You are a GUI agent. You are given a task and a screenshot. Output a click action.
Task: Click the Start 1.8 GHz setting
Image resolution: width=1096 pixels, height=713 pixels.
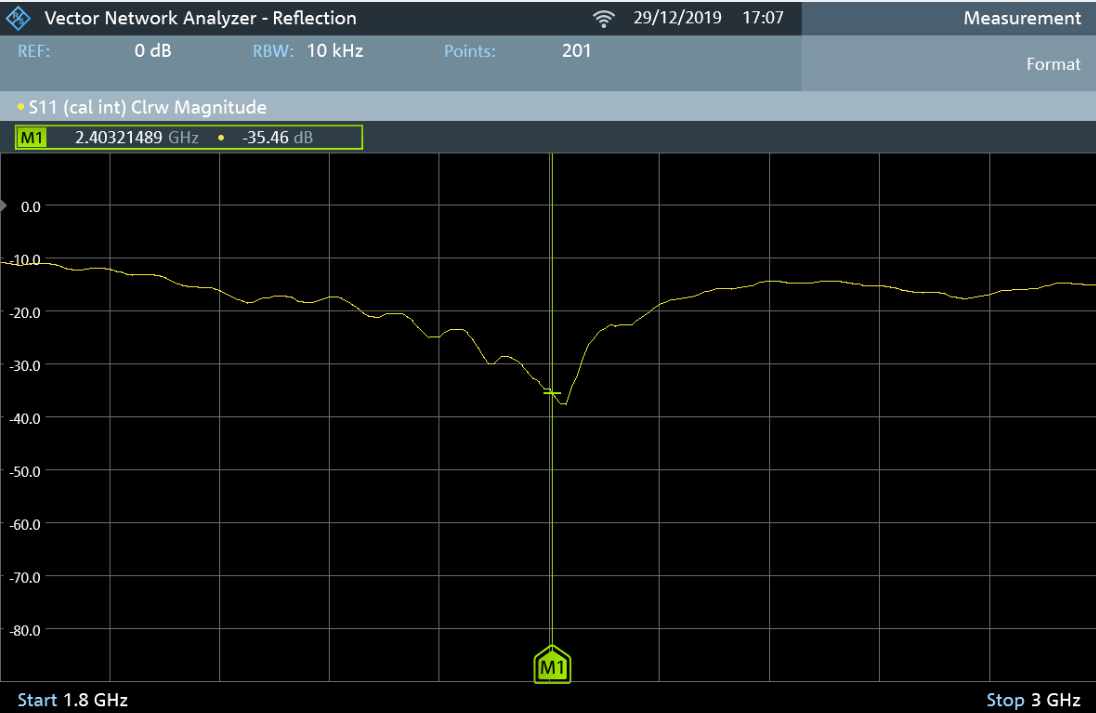(x=73, y=700)
